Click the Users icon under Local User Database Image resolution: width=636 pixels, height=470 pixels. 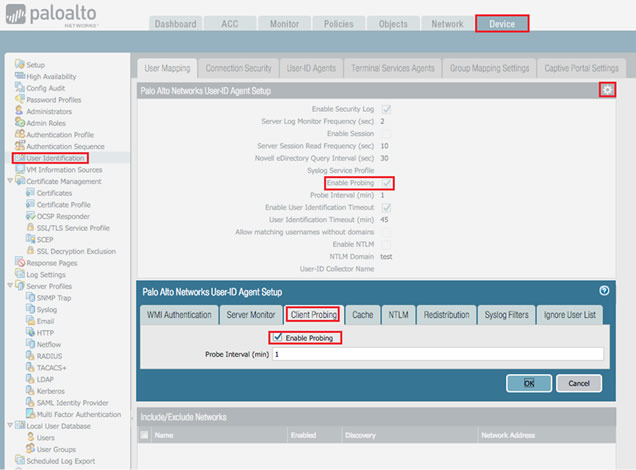tap(30, 437)
